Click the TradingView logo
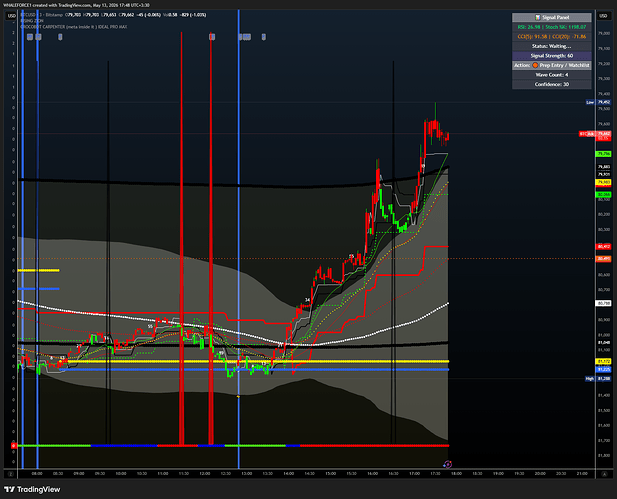This screenshot has height=499, width=617. point(32,490)
